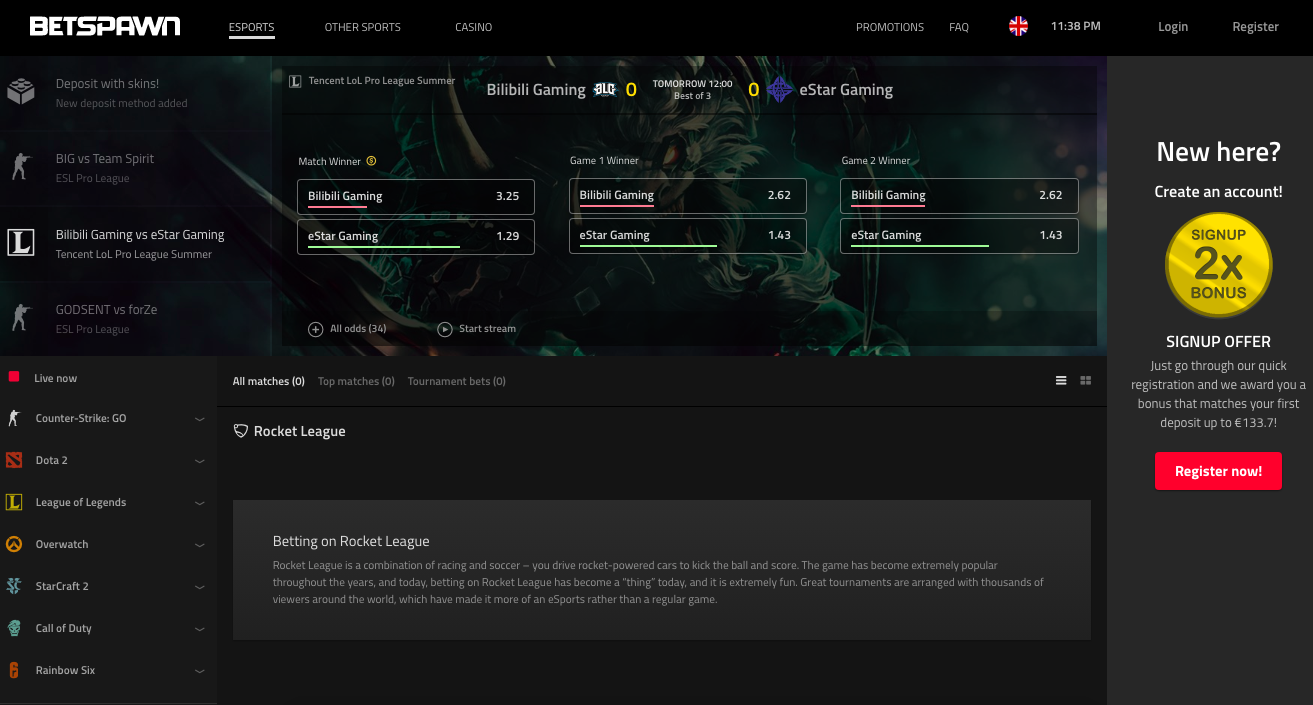
Task: Switch matches to list view
Action: pyautogui.click(x=1061, y=381)
